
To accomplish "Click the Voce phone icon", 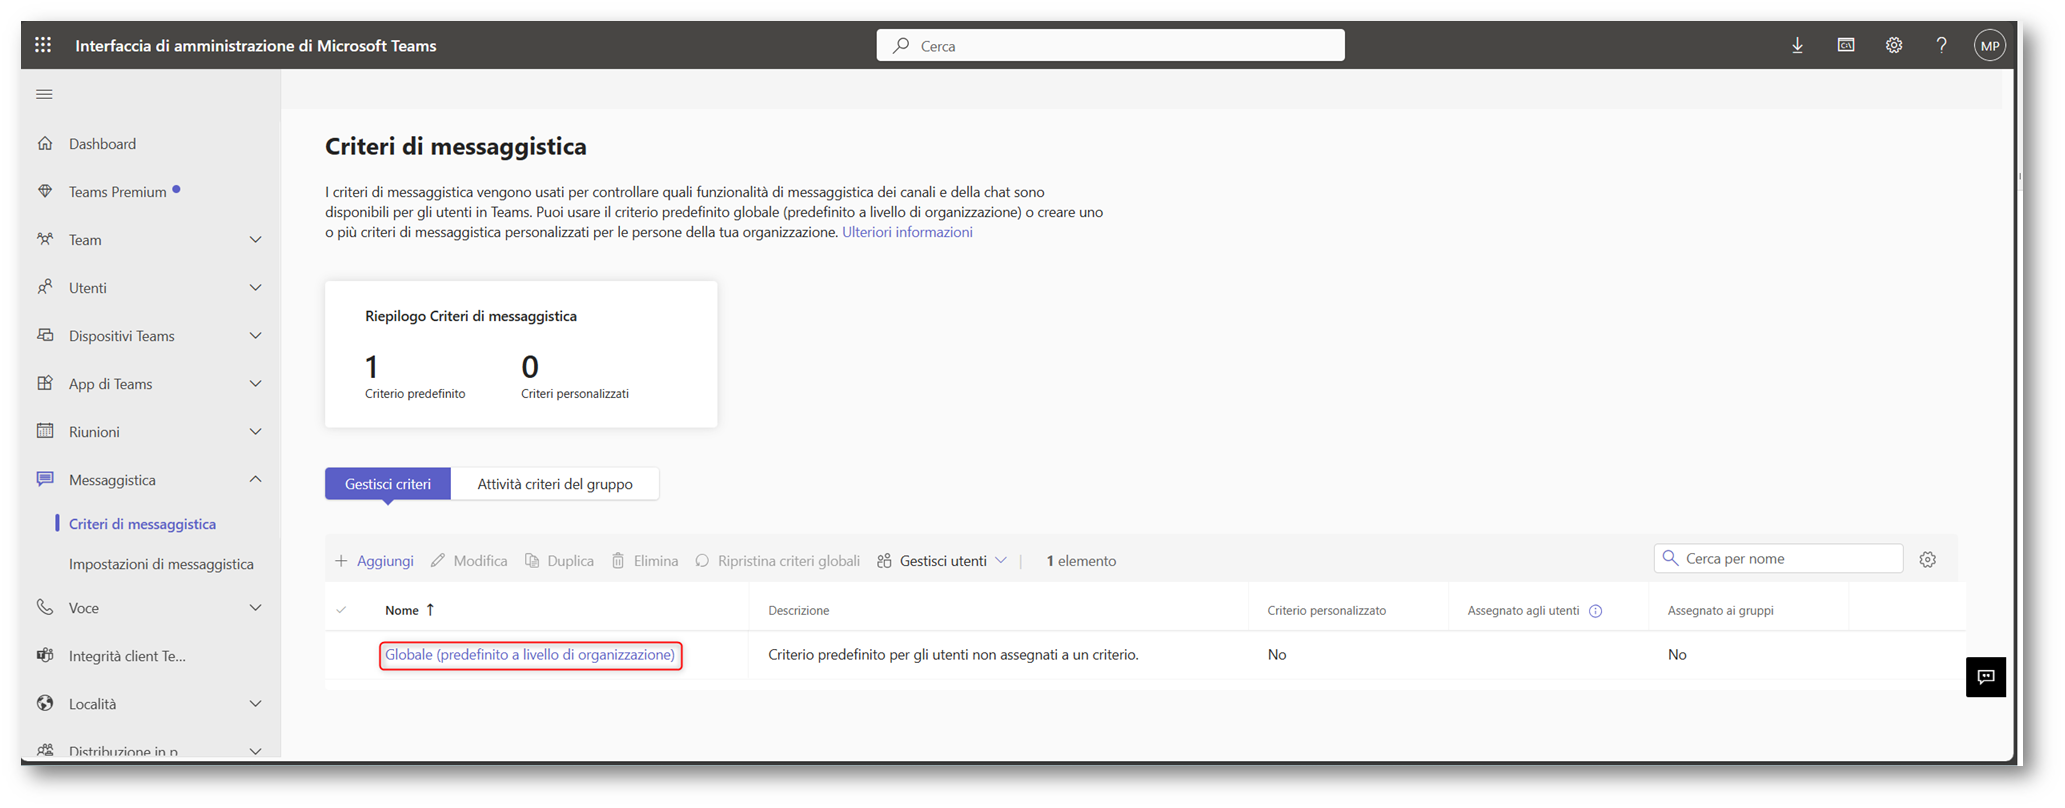I will coord(45,607).
